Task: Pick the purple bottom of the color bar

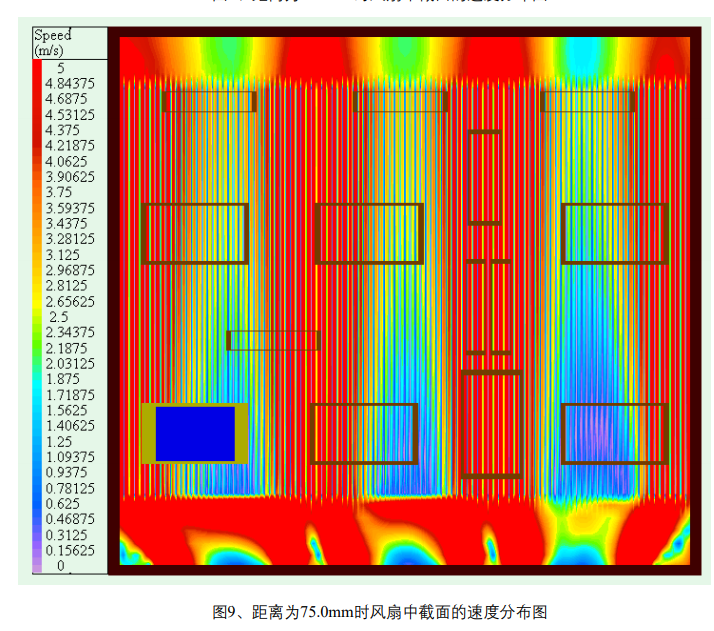Action: (37, 564)
